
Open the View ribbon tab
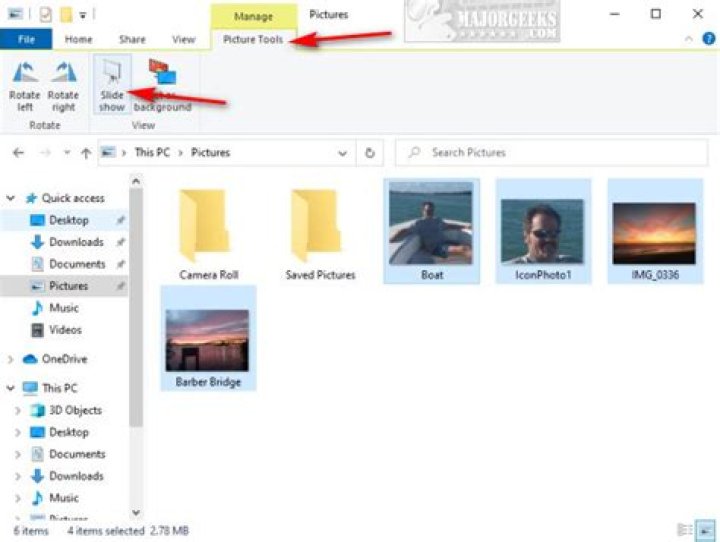[x=183, y=39]
